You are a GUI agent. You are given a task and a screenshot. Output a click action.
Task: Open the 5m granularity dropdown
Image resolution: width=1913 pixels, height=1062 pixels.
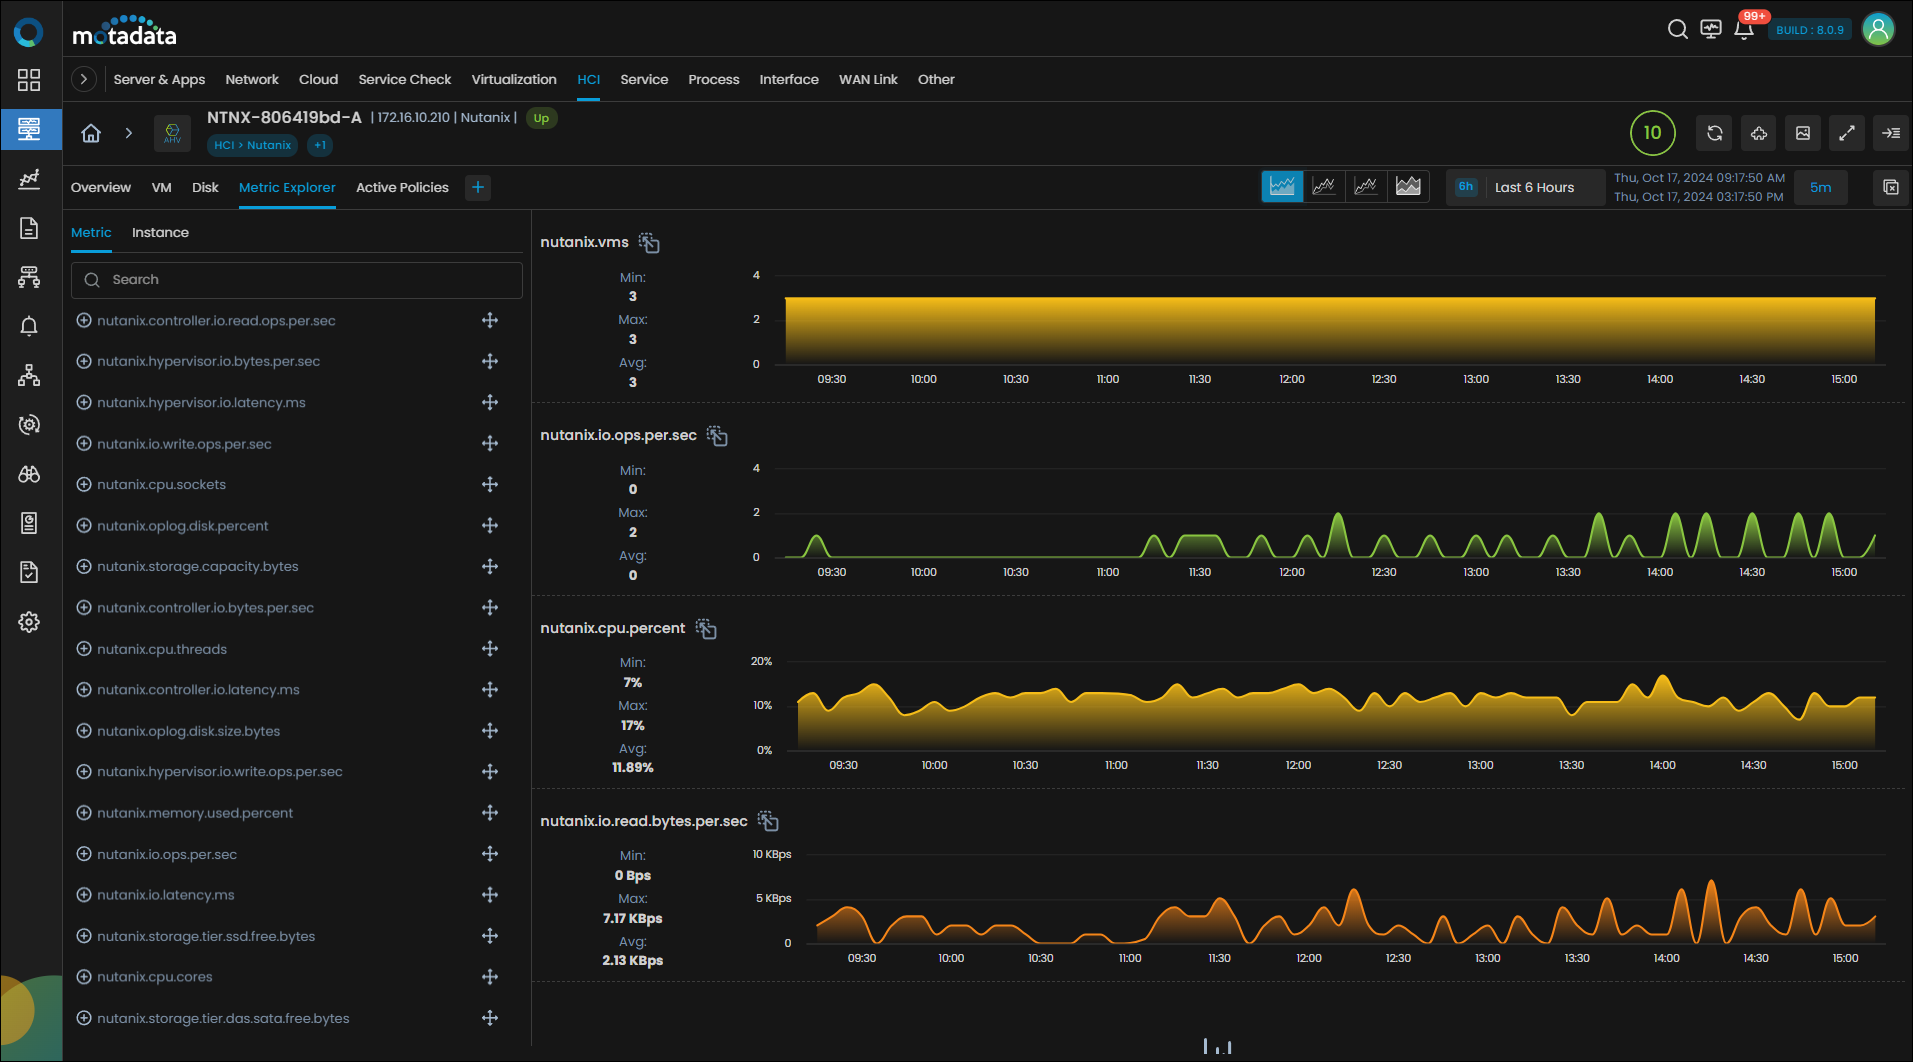click(x=1821, y=187)
